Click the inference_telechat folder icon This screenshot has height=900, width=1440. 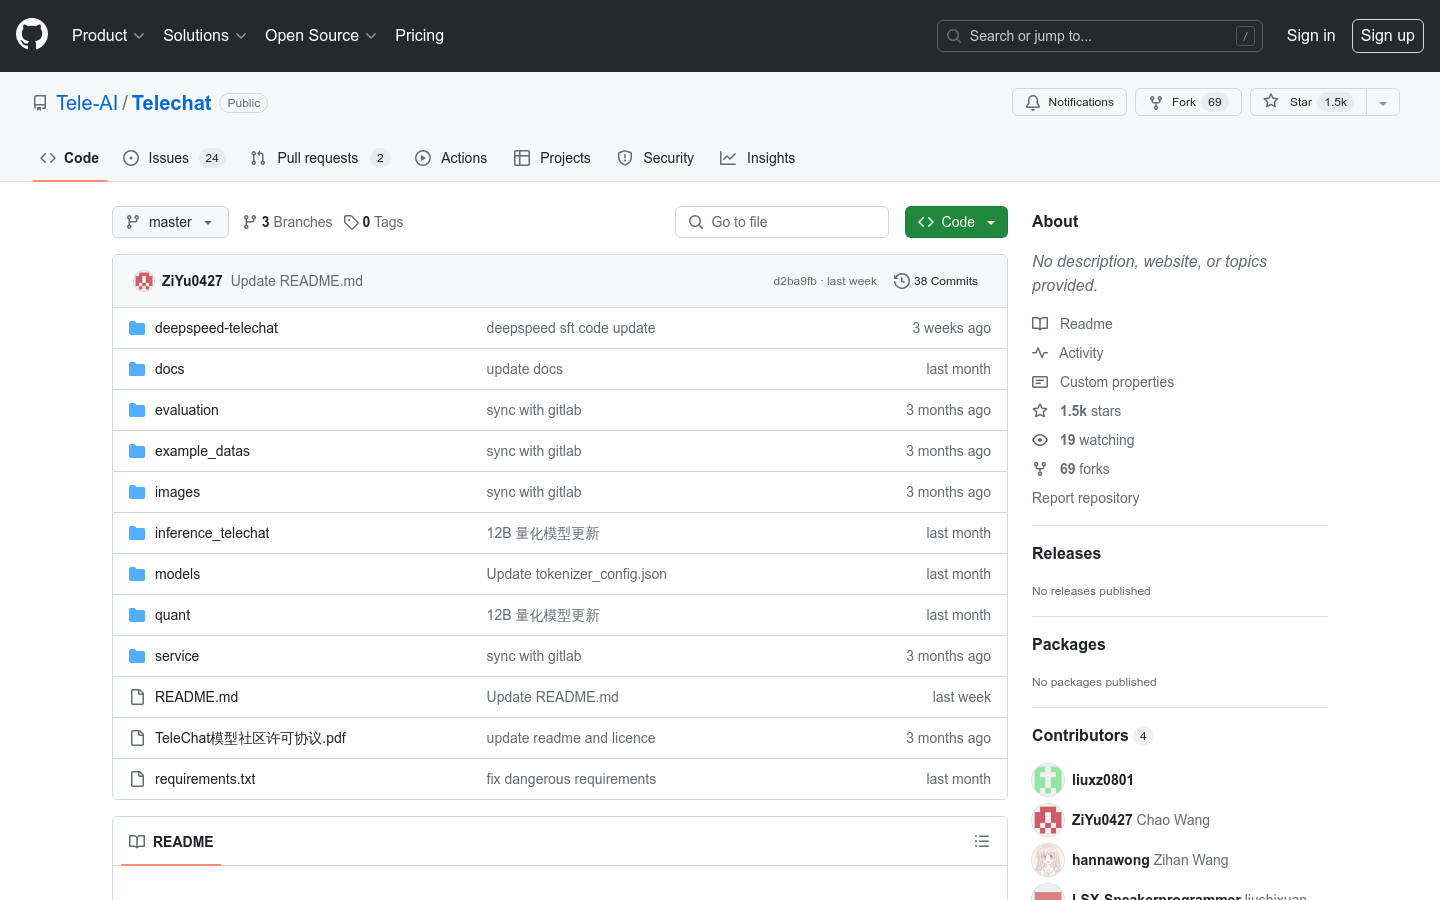pos(137,533)
